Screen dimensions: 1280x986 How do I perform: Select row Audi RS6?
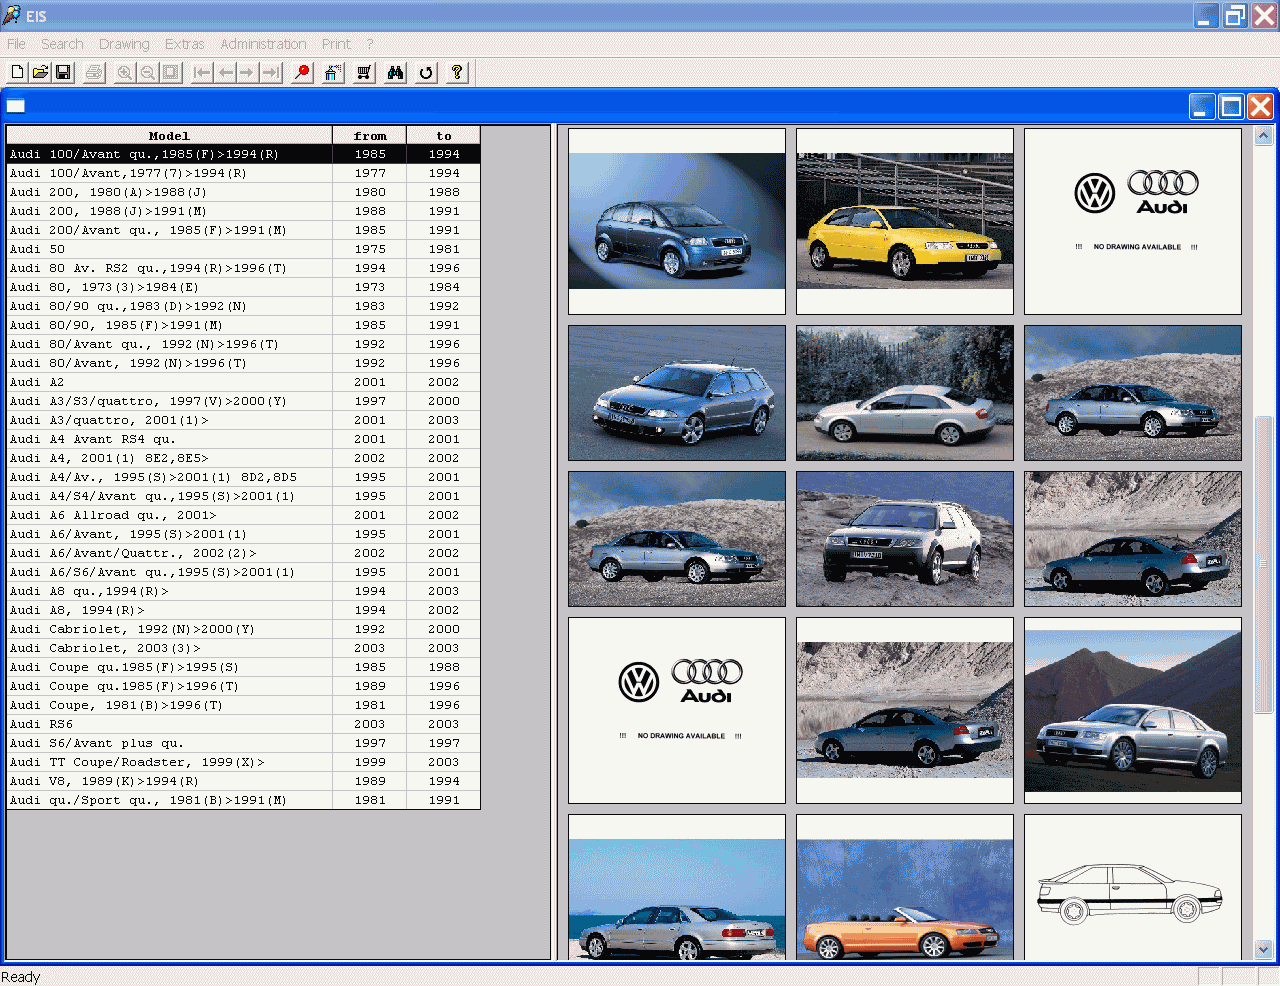[243, 724]
